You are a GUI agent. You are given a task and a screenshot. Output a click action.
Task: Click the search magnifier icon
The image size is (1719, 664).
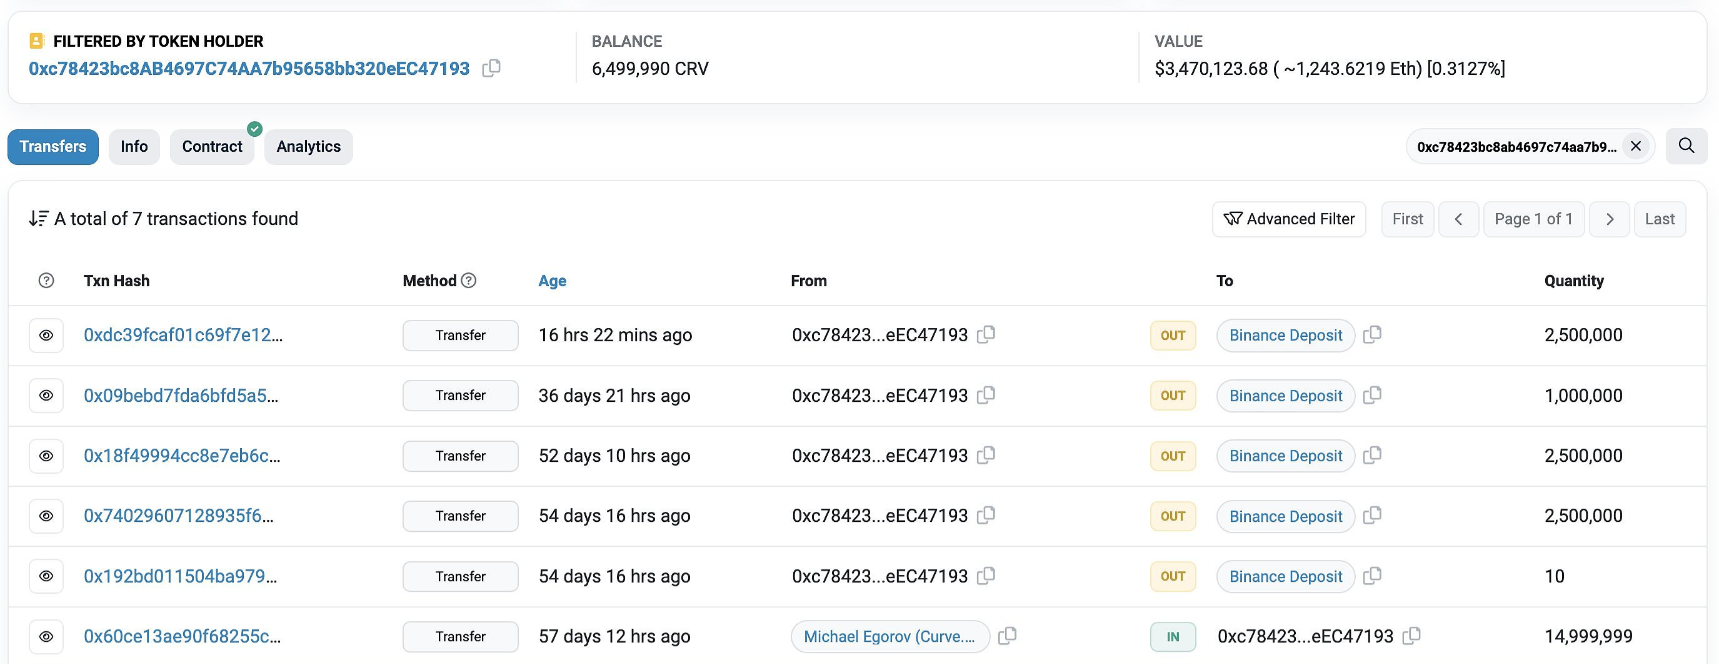point(1686,146)
